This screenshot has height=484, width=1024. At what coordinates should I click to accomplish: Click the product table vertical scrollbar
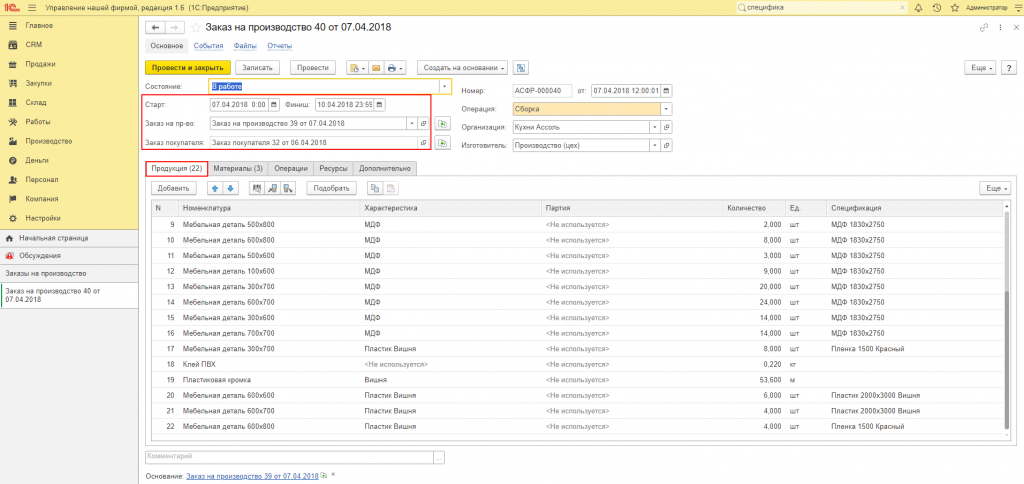1006,320
